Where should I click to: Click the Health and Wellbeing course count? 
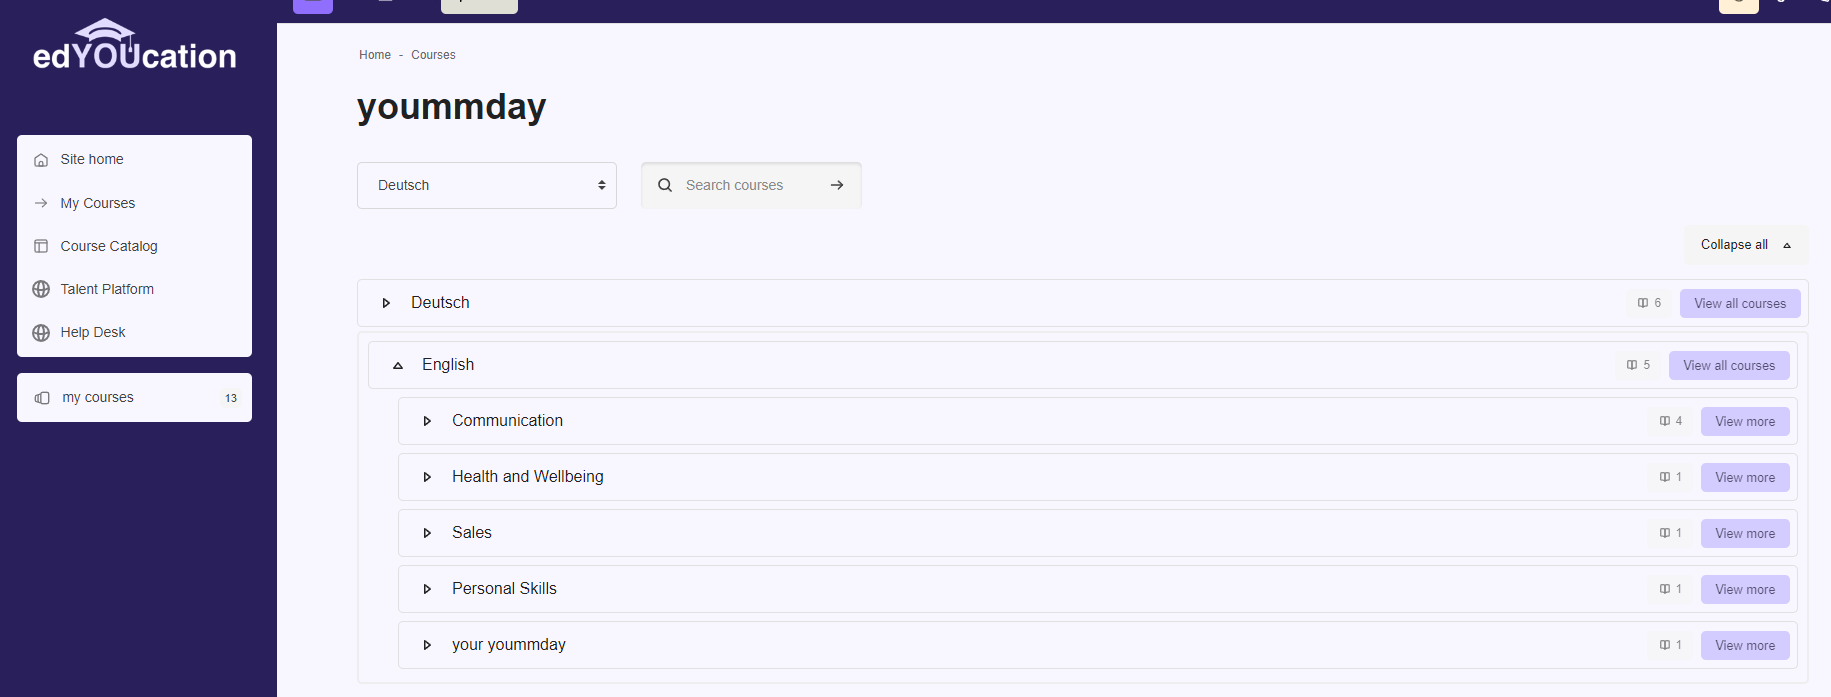pos(1671,477)
